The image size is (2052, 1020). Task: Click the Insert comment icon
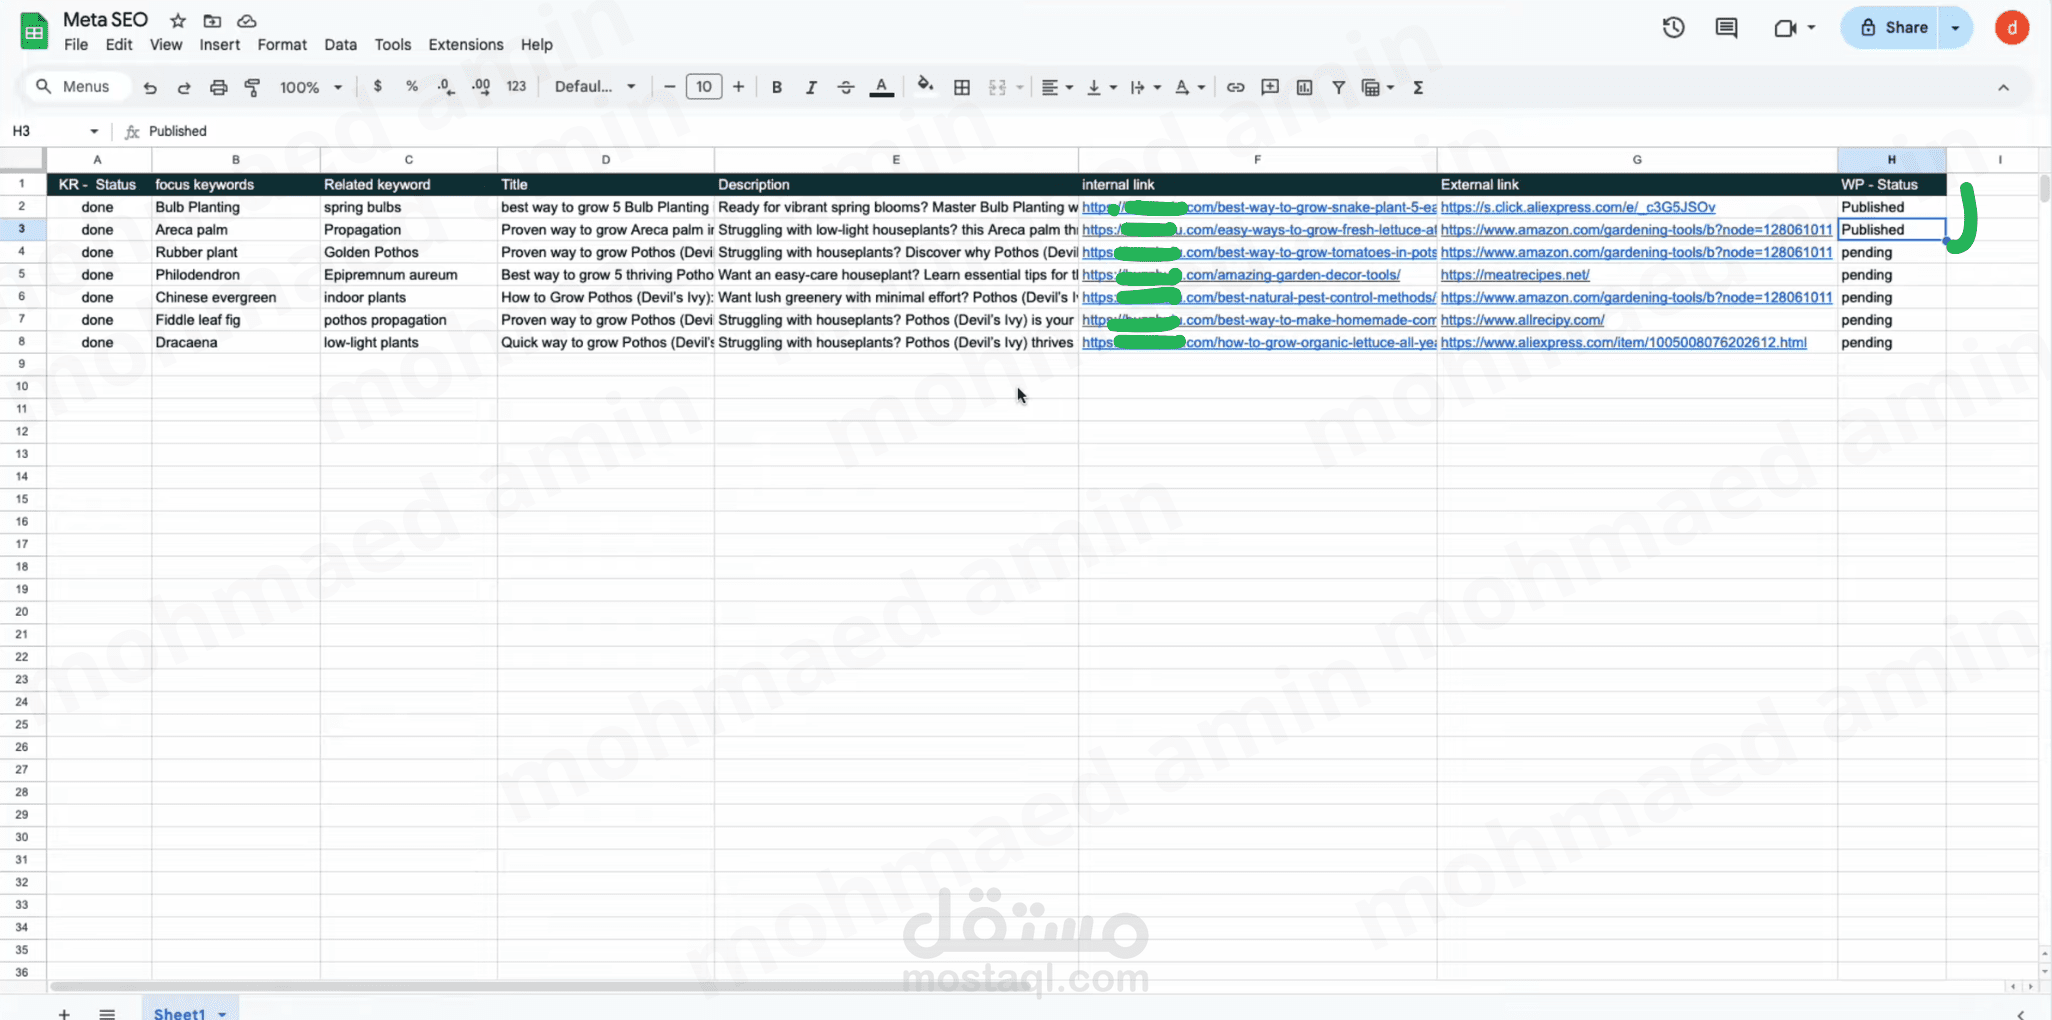tap(1270, 88)
